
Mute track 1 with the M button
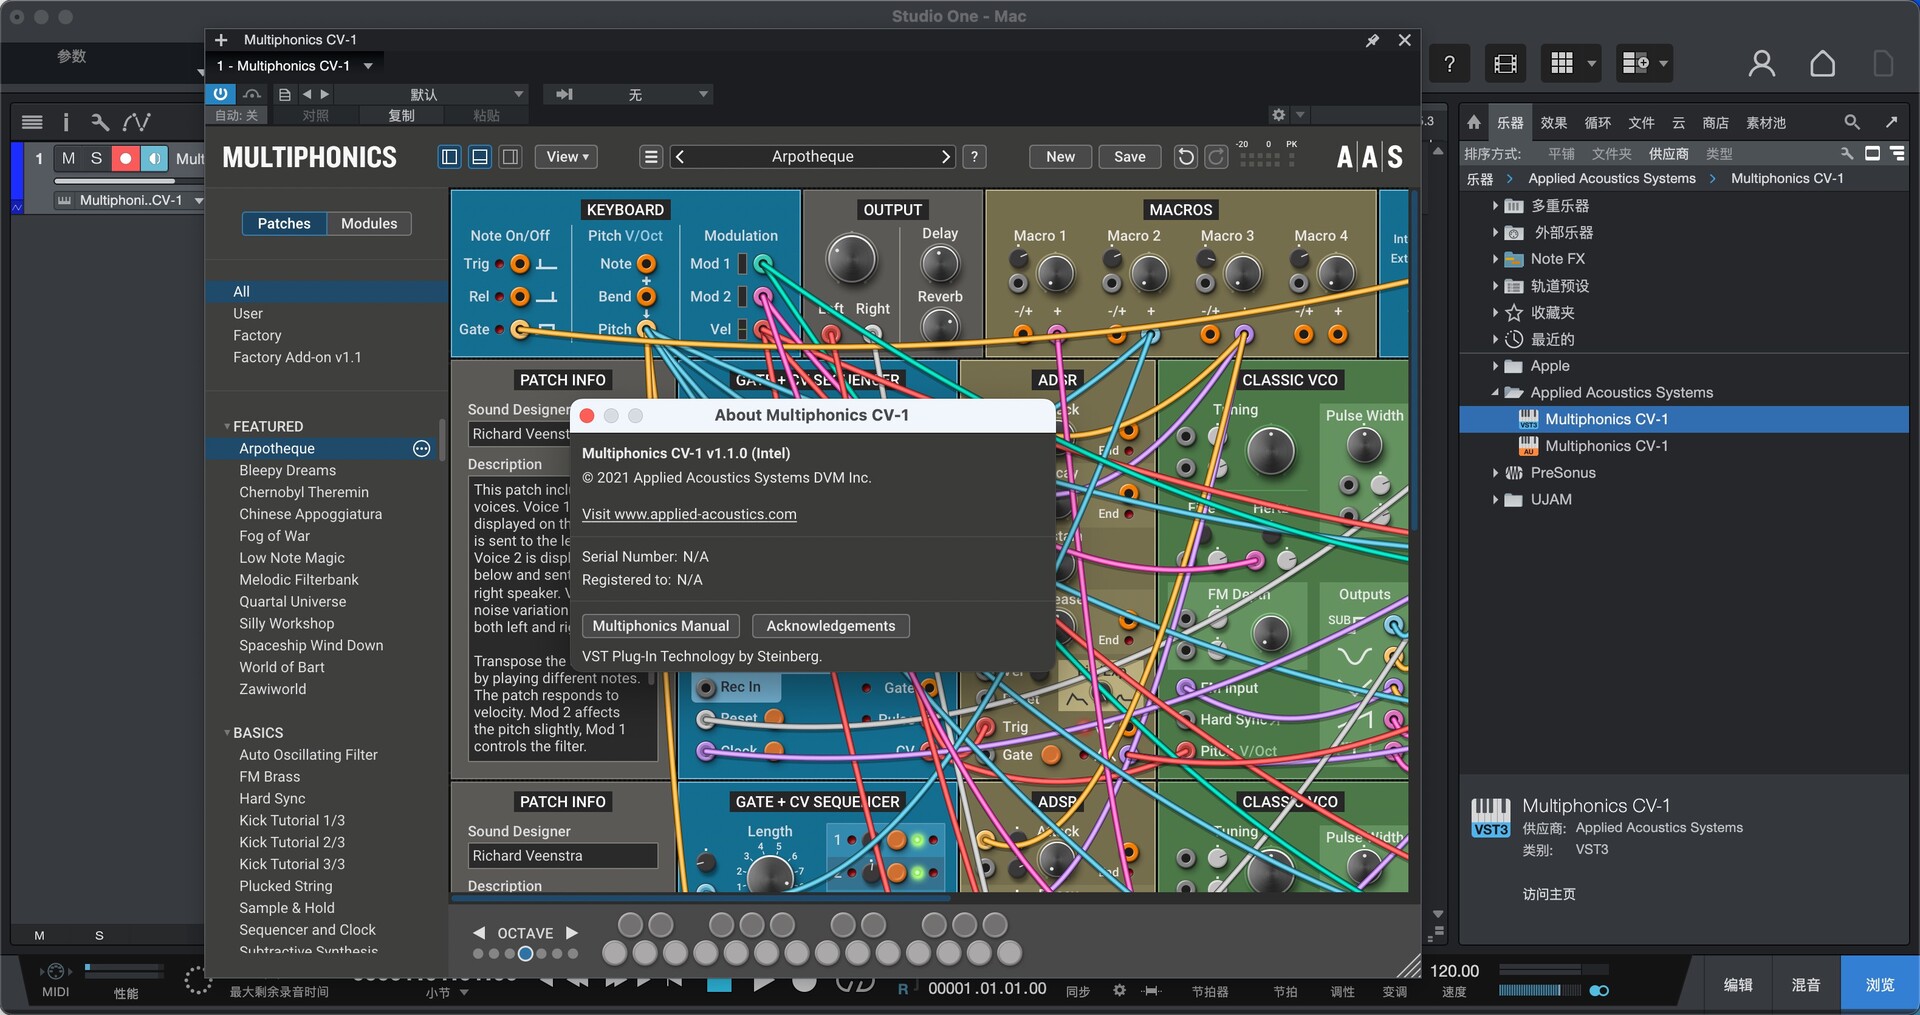(x=68, y=158)
